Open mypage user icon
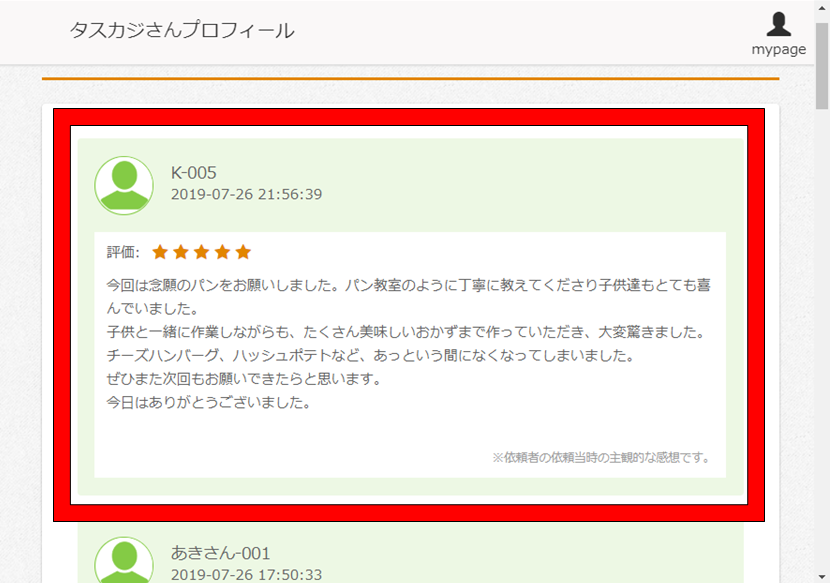 tap(779, 24)
